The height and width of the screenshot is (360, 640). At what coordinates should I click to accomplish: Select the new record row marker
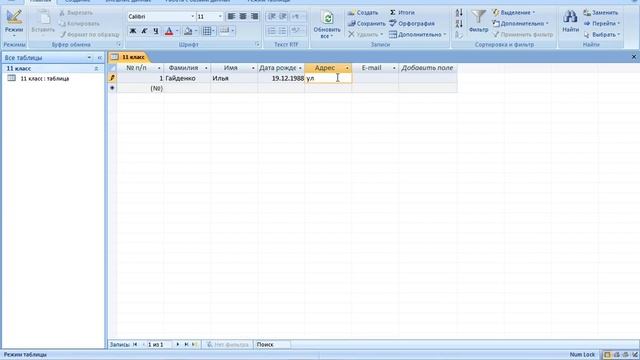[x=112, y=88]
